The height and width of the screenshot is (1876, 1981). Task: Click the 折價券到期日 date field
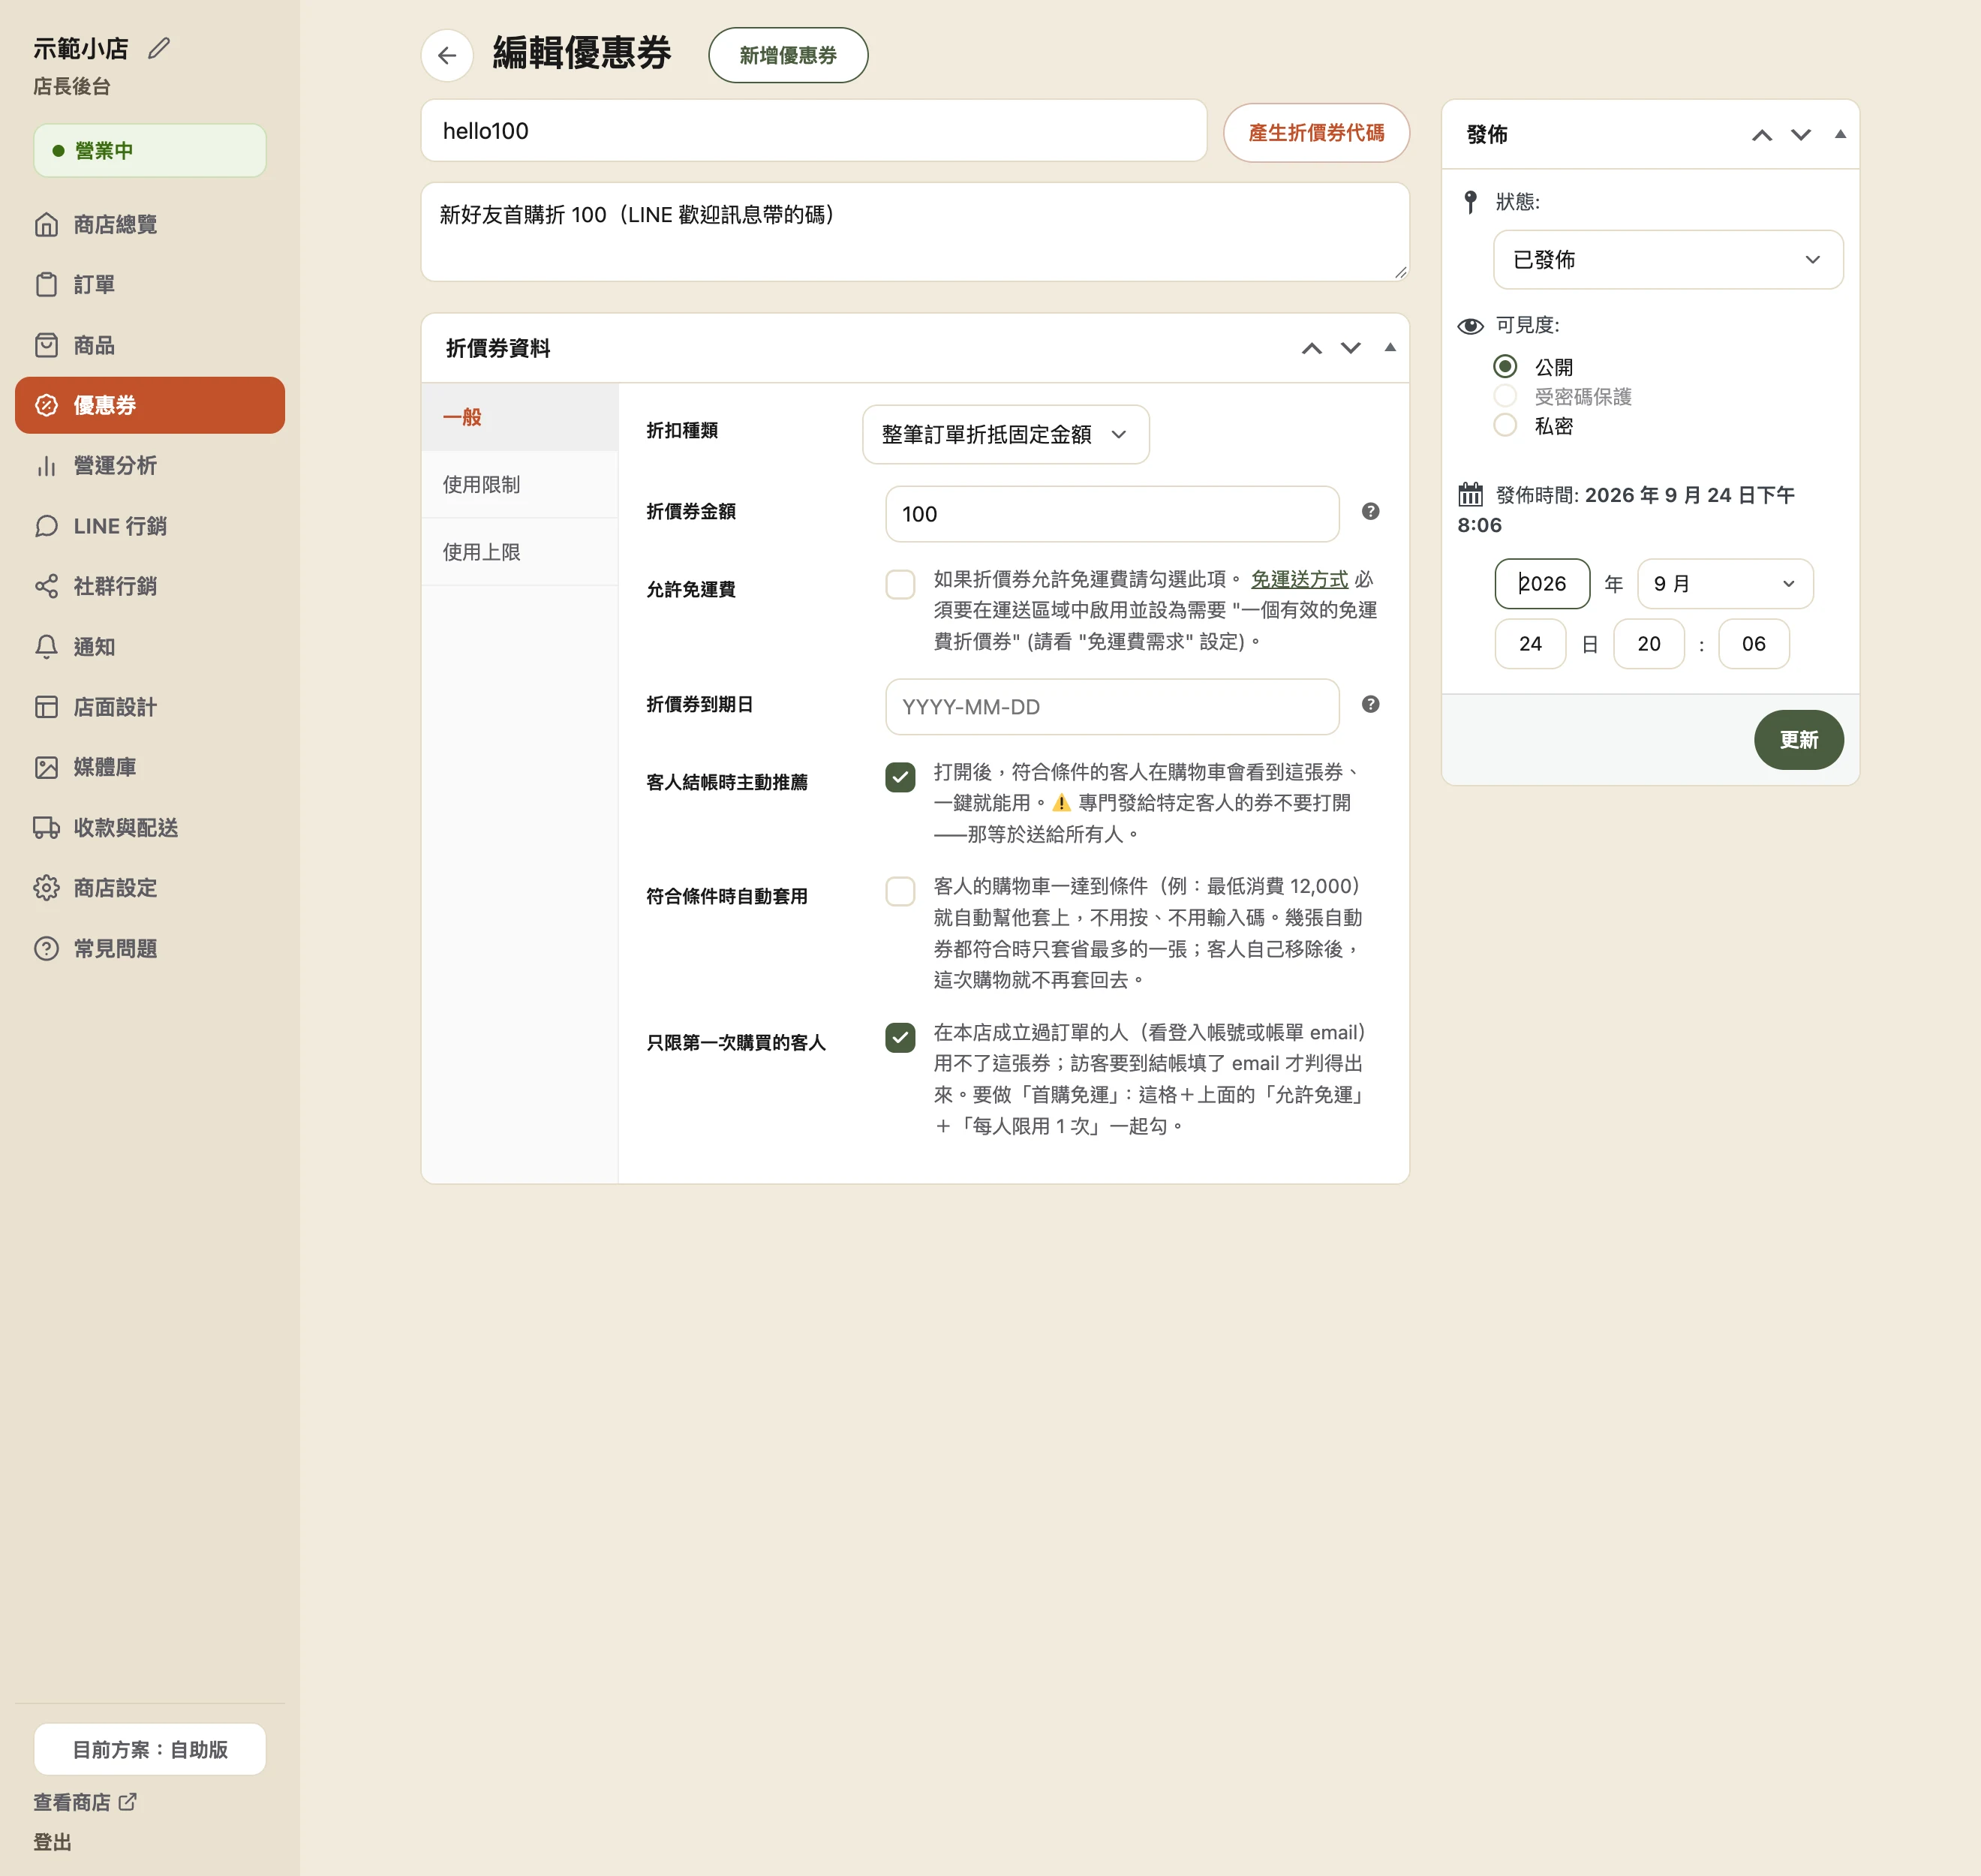(1112, 707)
